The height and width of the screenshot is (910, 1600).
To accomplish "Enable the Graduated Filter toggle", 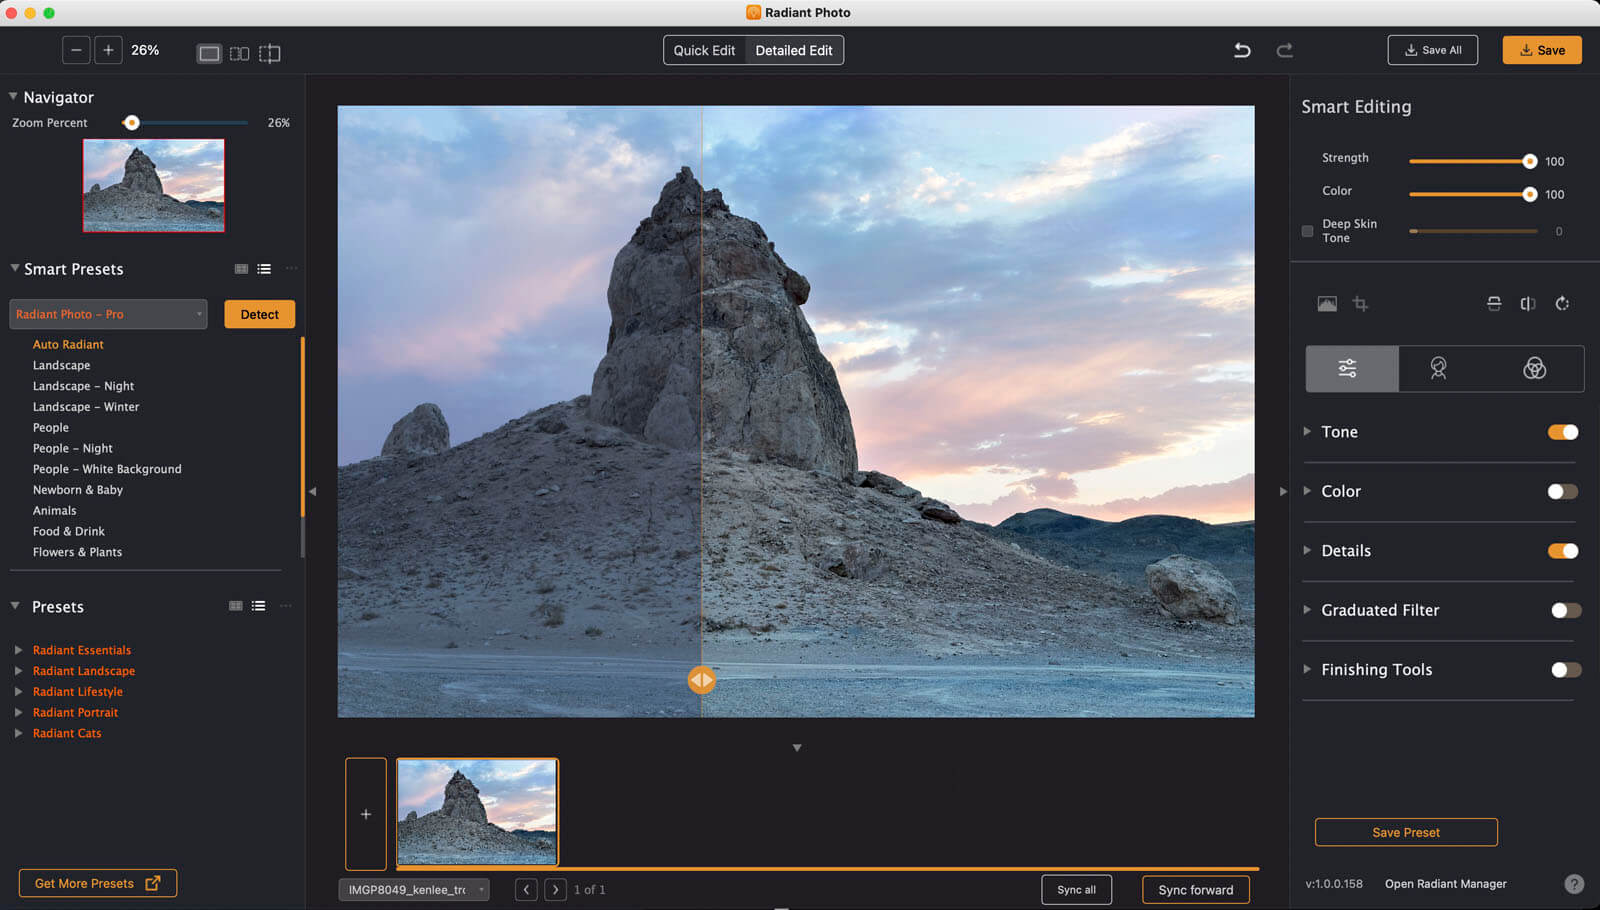I will [x=1565, y=610].
